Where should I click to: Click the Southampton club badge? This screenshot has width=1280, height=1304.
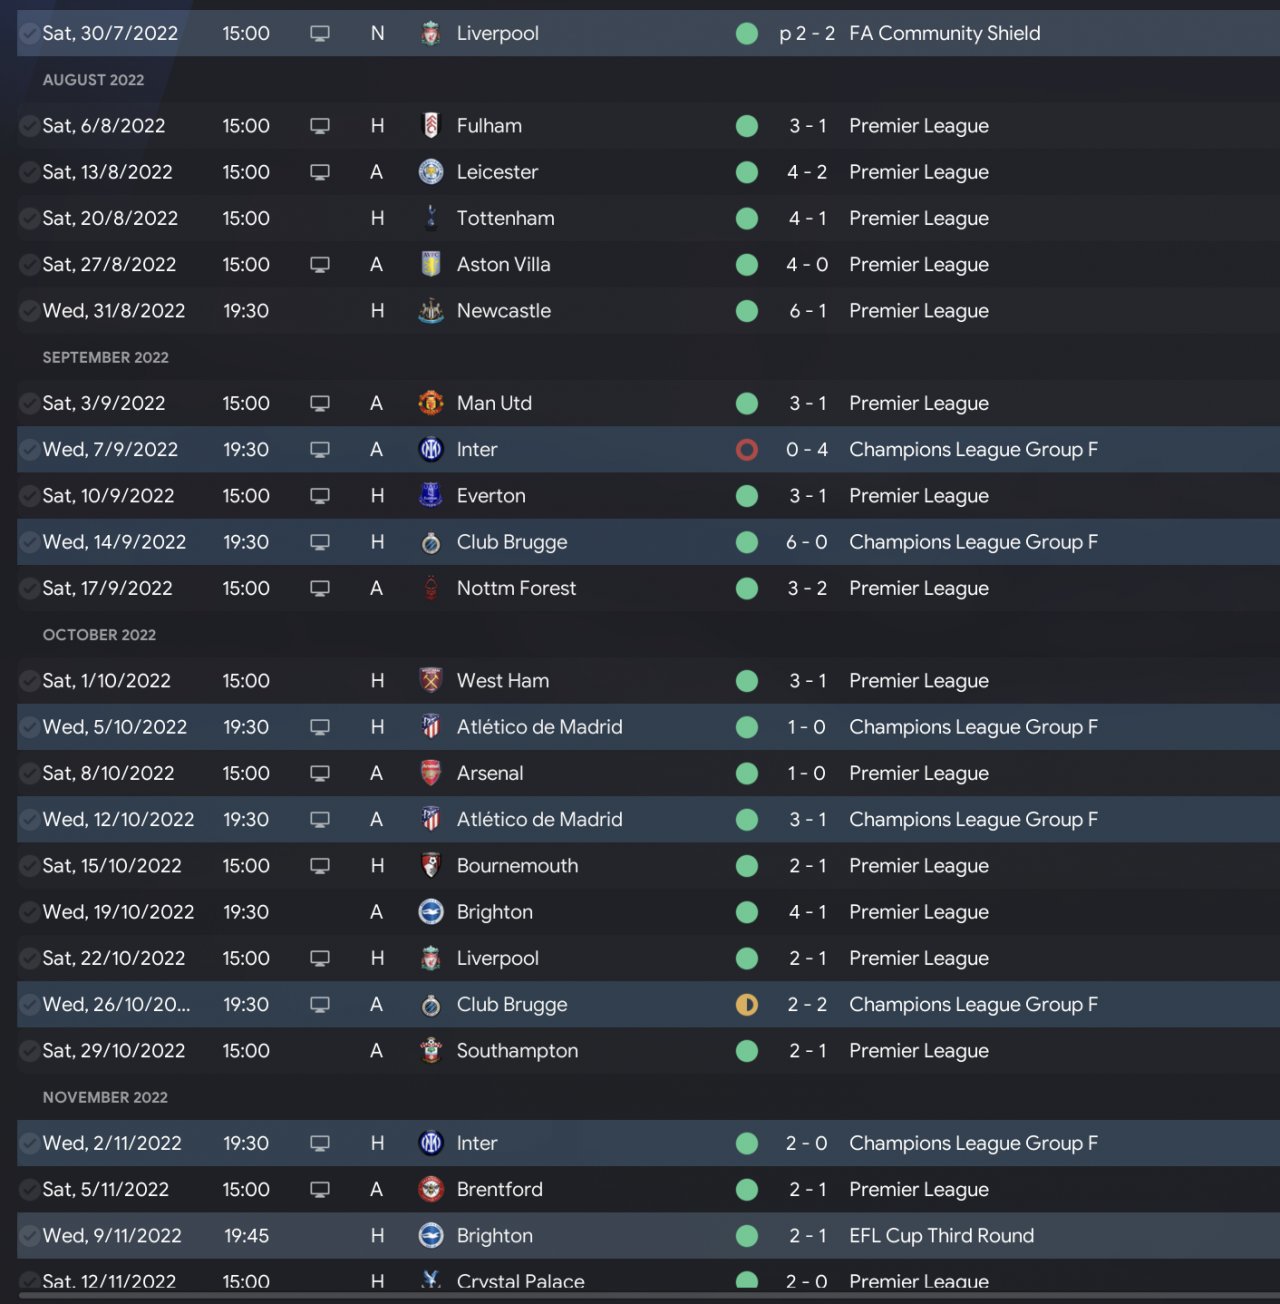click(431, 1051)
